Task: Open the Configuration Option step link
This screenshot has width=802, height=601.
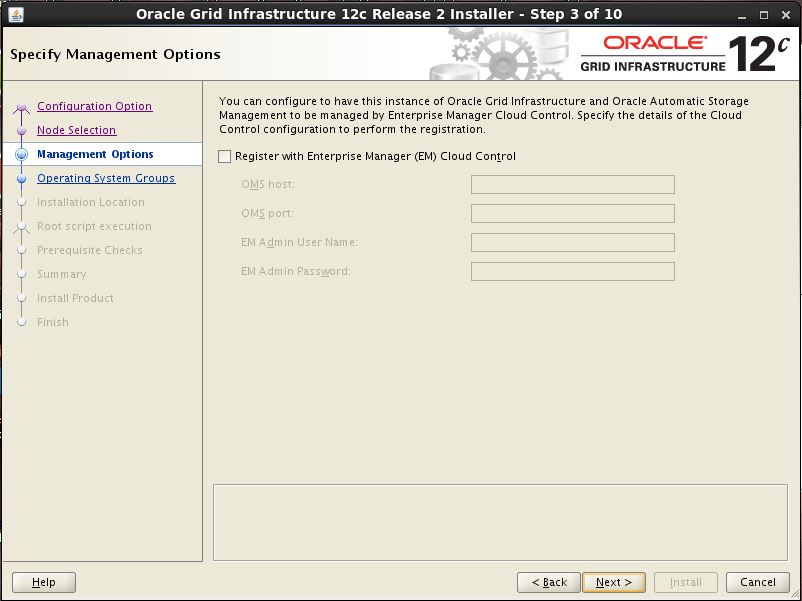Action: [95, 106]
